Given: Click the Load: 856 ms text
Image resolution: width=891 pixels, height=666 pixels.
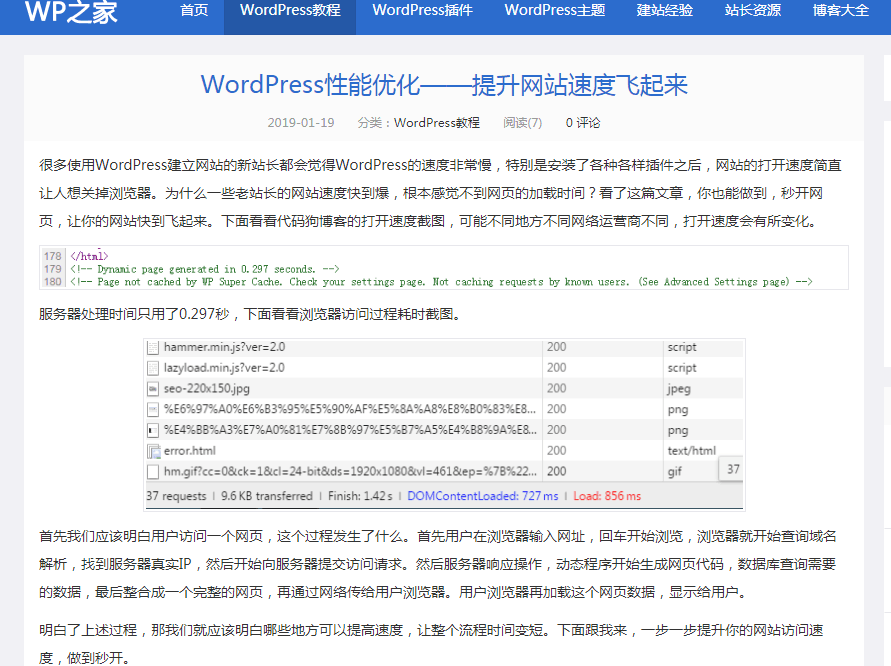Looking at the screenshot, I should point(607,496).
